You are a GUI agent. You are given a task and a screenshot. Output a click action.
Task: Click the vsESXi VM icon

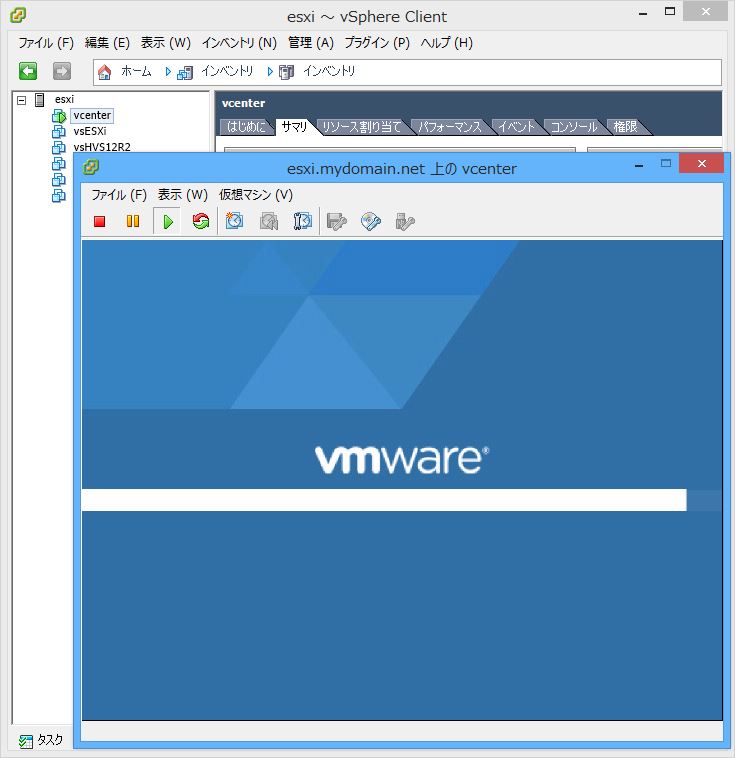[59, 131]
